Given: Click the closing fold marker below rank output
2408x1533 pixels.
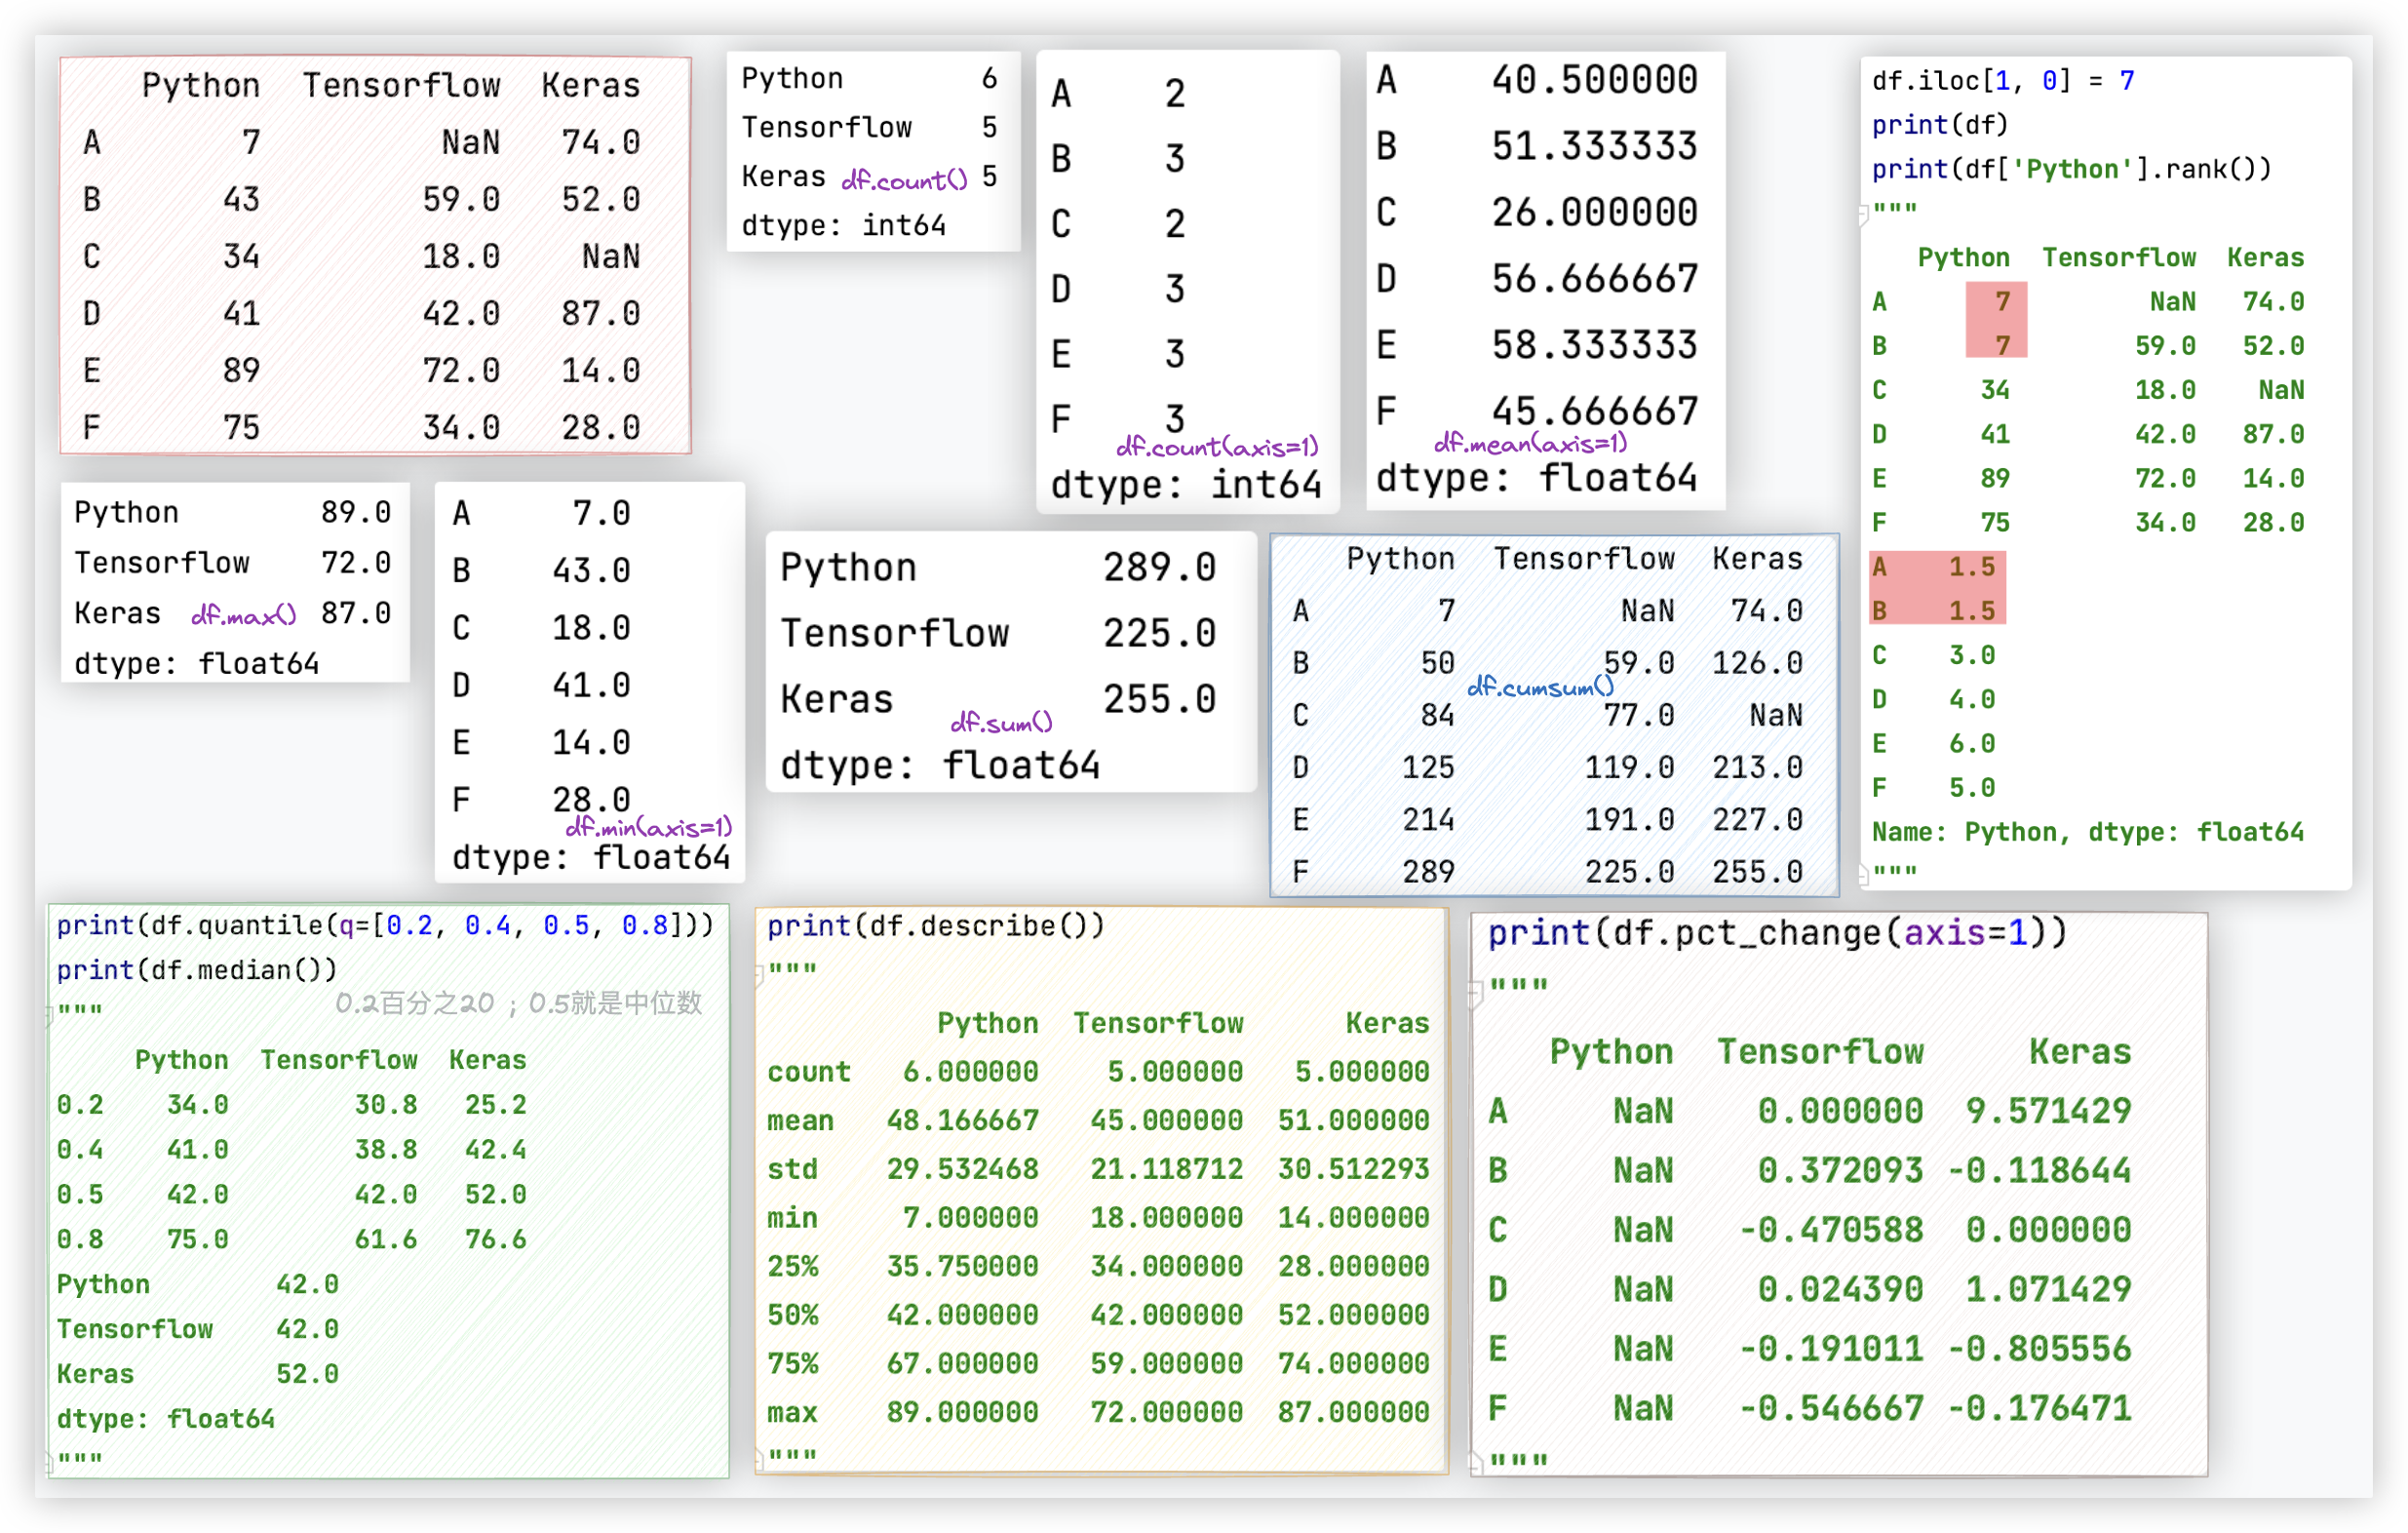Looking at the screenshot, I should click(x=1863, y=875).
